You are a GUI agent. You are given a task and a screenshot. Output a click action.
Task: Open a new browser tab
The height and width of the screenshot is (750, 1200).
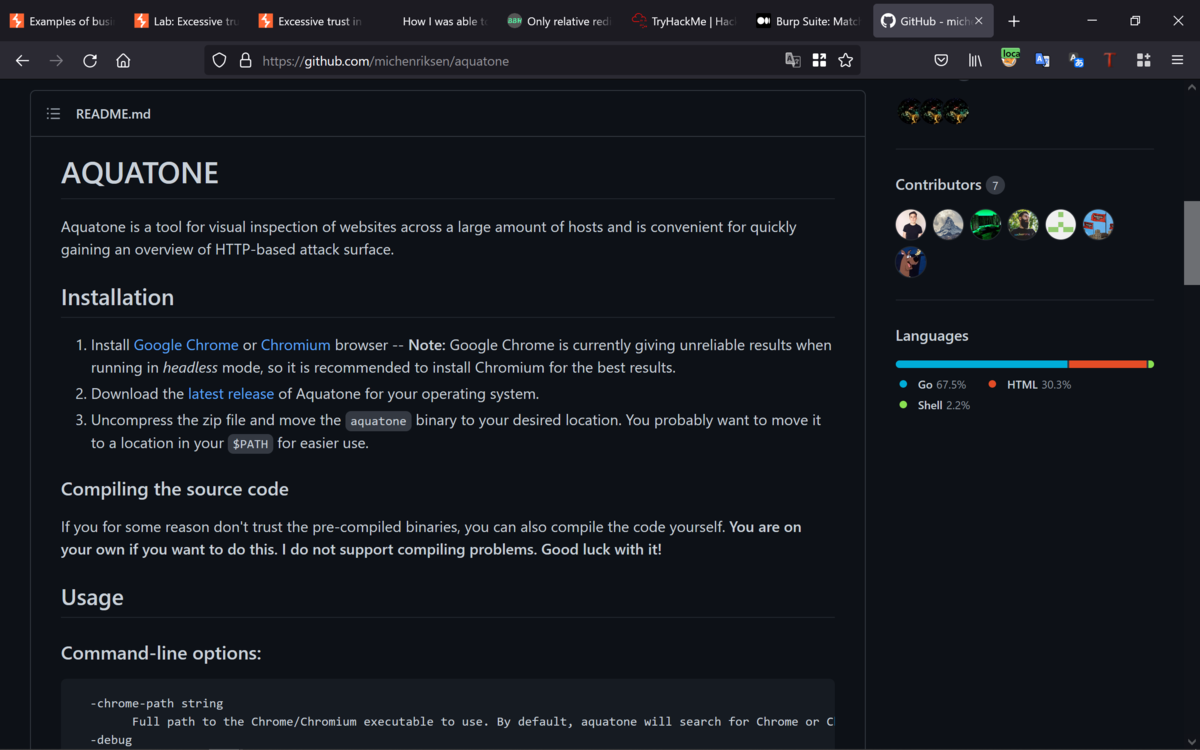tap(1014, 21)
